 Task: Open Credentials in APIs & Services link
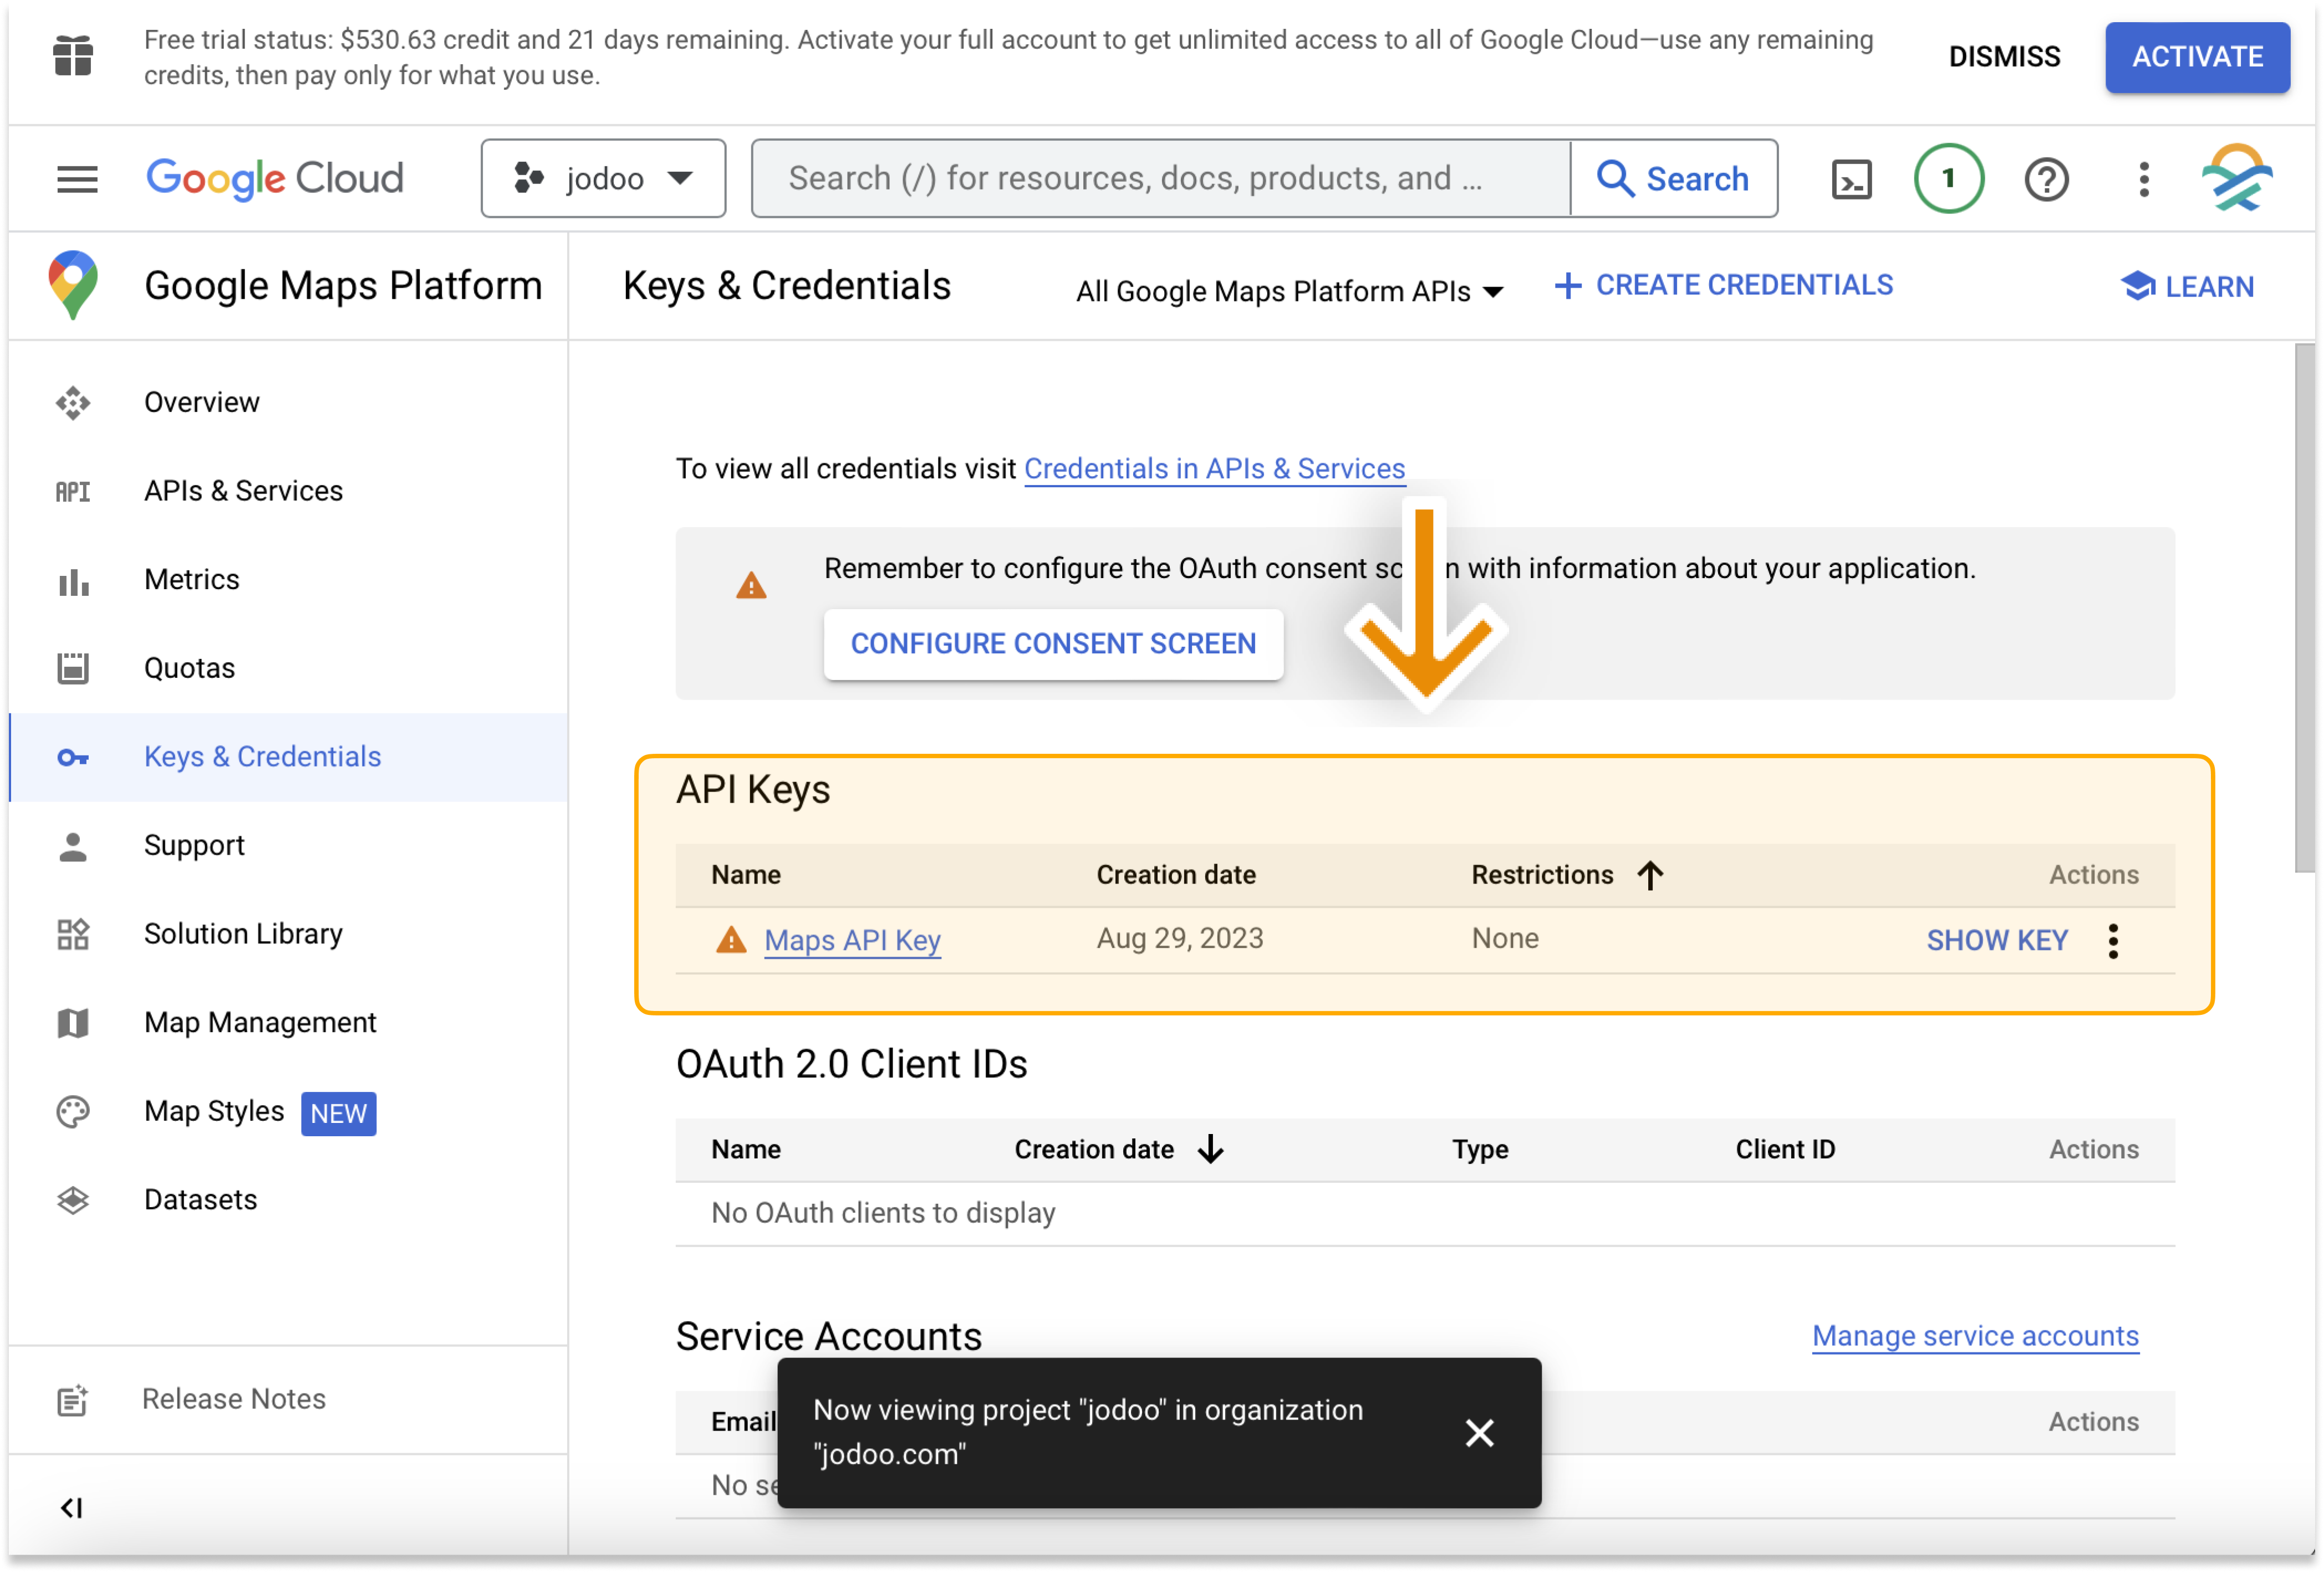[x=1214, y=469]
